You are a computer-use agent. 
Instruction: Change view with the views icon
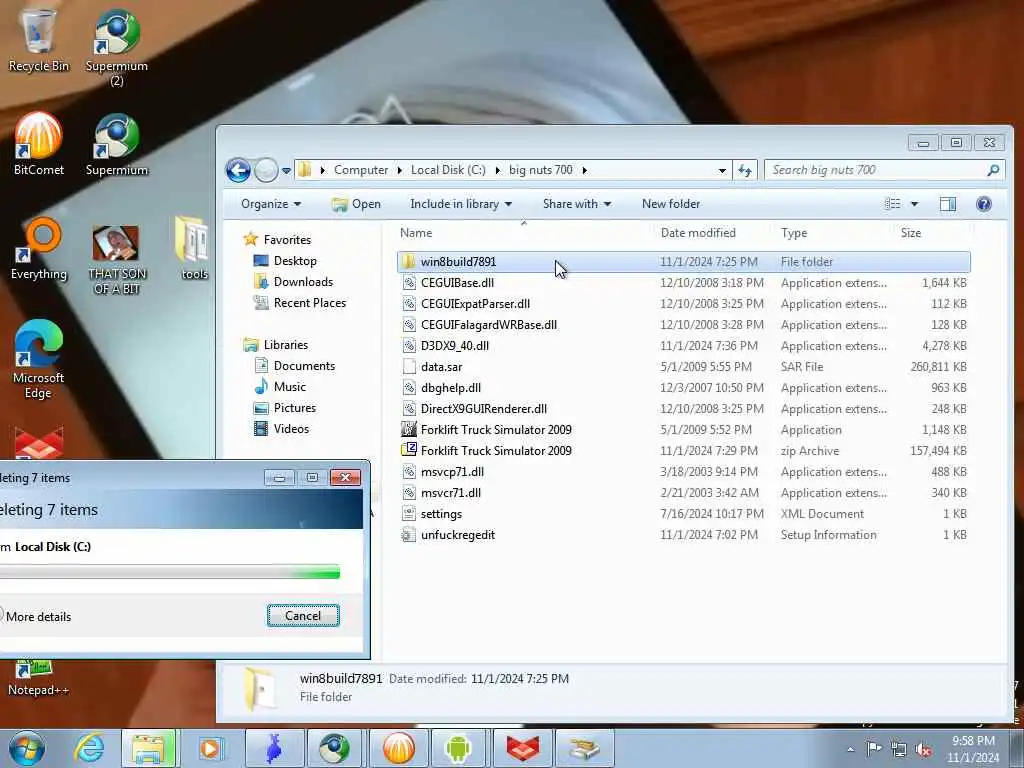pyautogui.click(x=892, y=204)
